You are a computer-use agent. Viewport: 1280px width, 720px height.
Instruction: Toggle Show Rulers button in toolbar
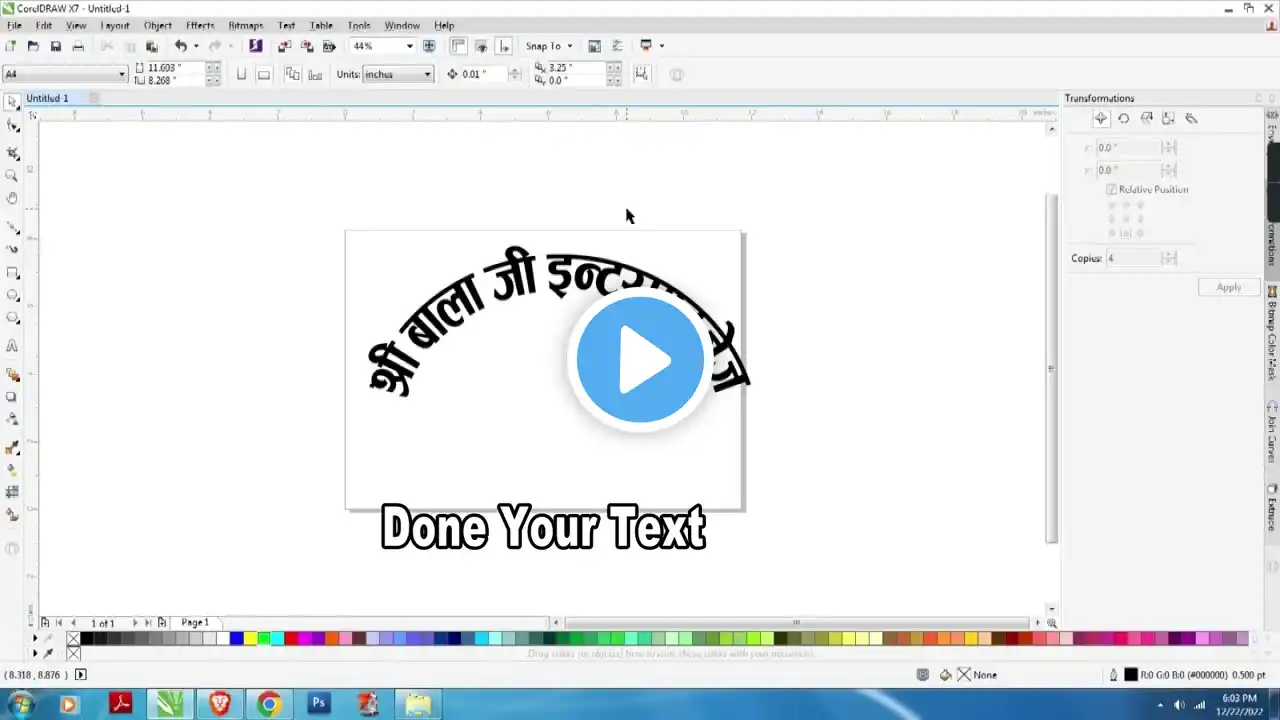point(457,46)
